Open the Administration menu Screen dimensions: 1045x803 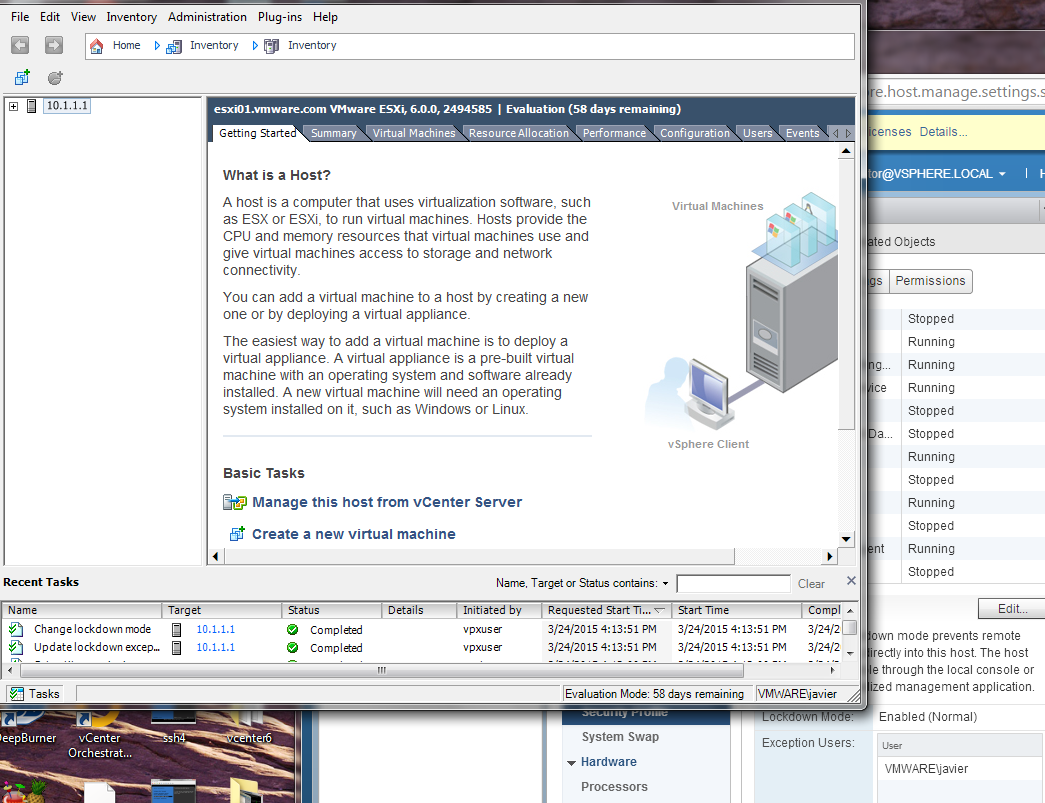click(x=207, y=17)
